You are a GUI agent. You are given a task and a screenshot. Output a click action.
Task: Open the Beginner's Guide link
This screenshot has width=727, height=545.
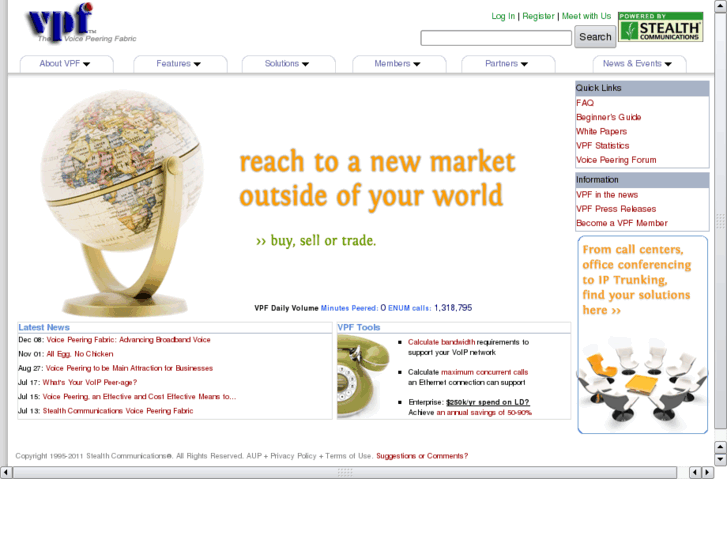coord(608,117)
